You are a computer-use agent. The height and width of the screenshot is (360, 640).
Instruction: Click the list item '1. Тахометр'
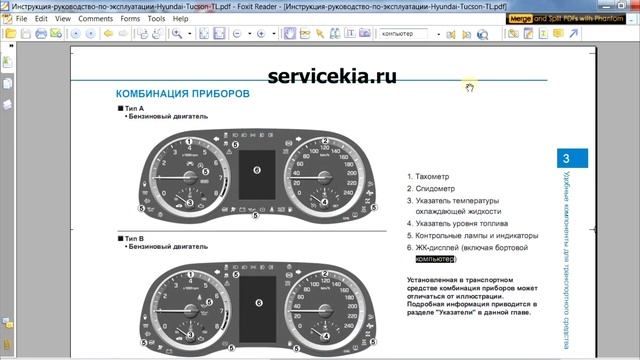[428, 177]
